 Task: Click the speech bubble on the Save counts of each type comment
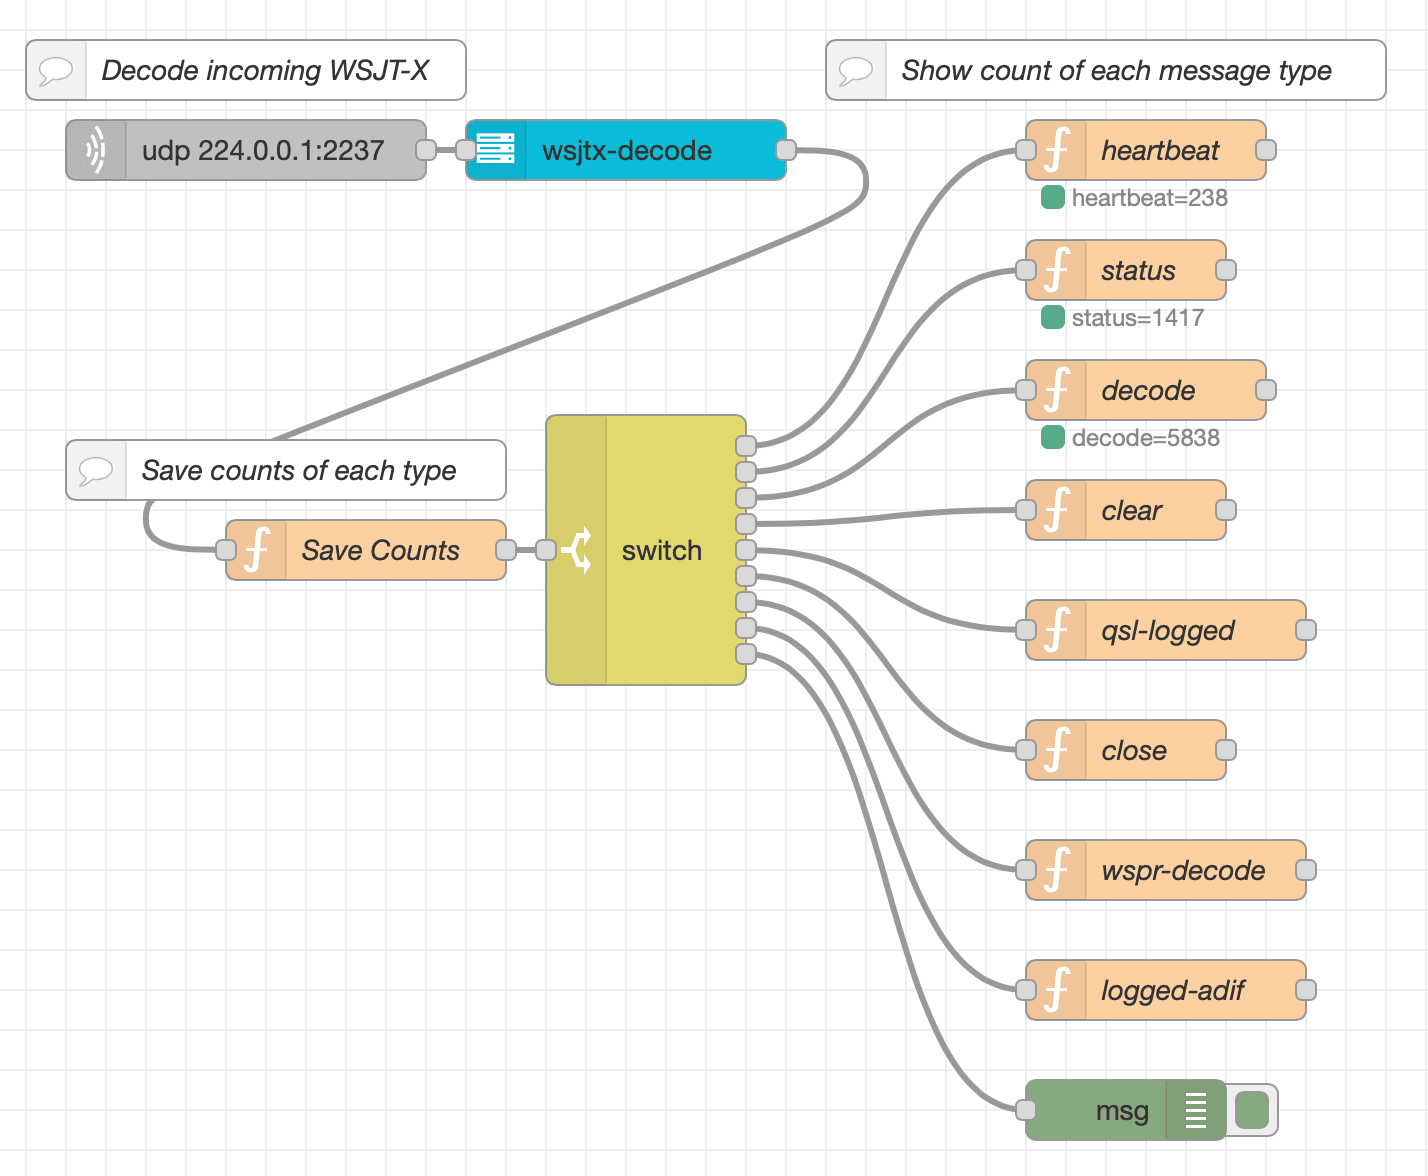point(96,470)
